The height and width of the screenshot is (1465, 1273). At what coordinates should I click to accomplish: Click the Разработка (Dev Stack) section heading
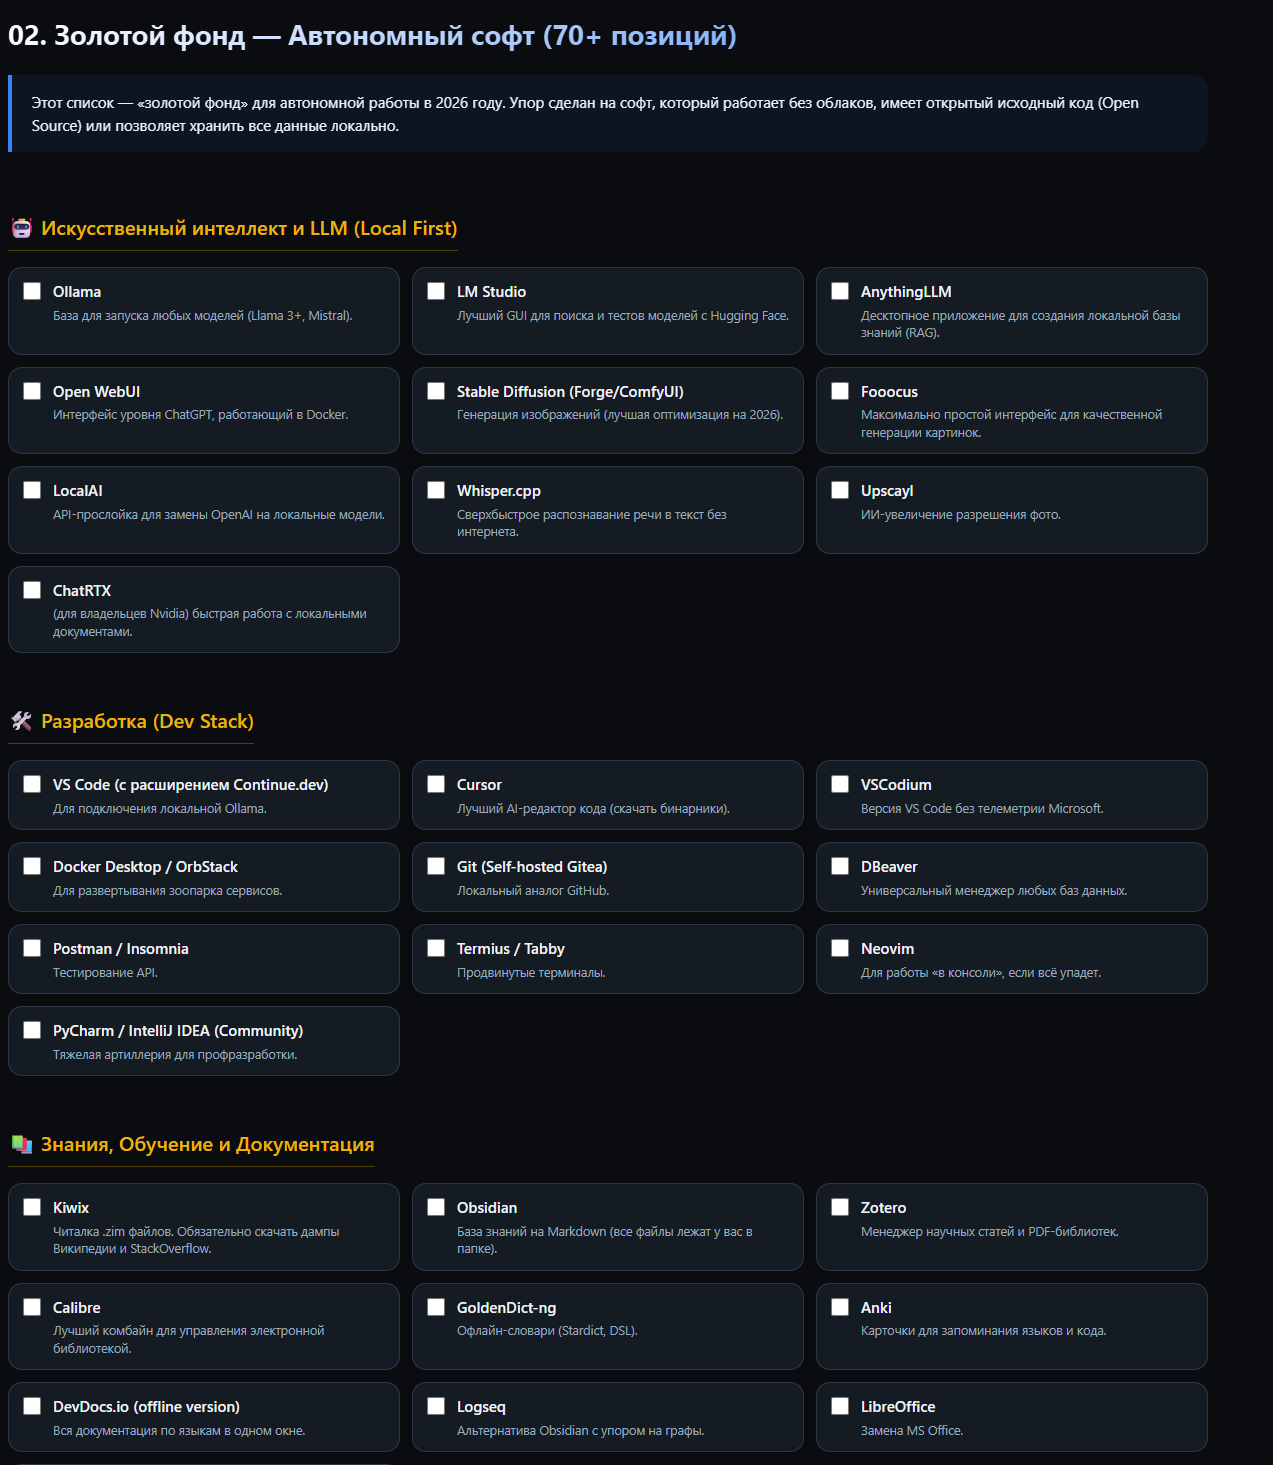tap(147, 721)
